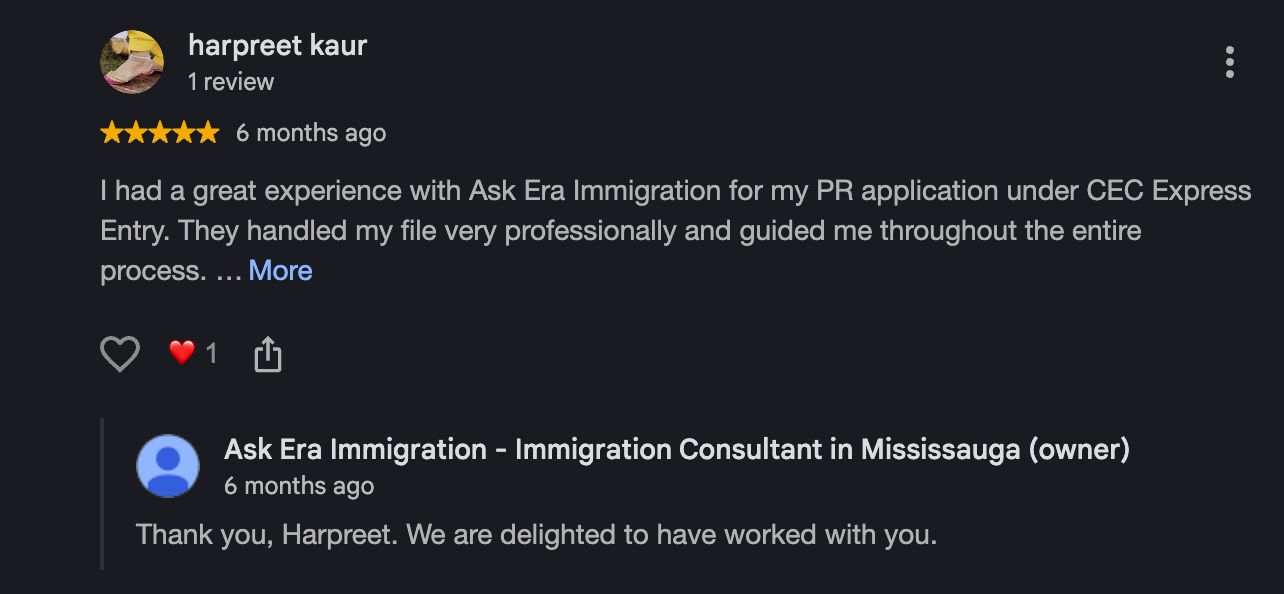Open harpreet kaur's reviewer profile name
The image size is (1284, 594).
click(278, 46)
